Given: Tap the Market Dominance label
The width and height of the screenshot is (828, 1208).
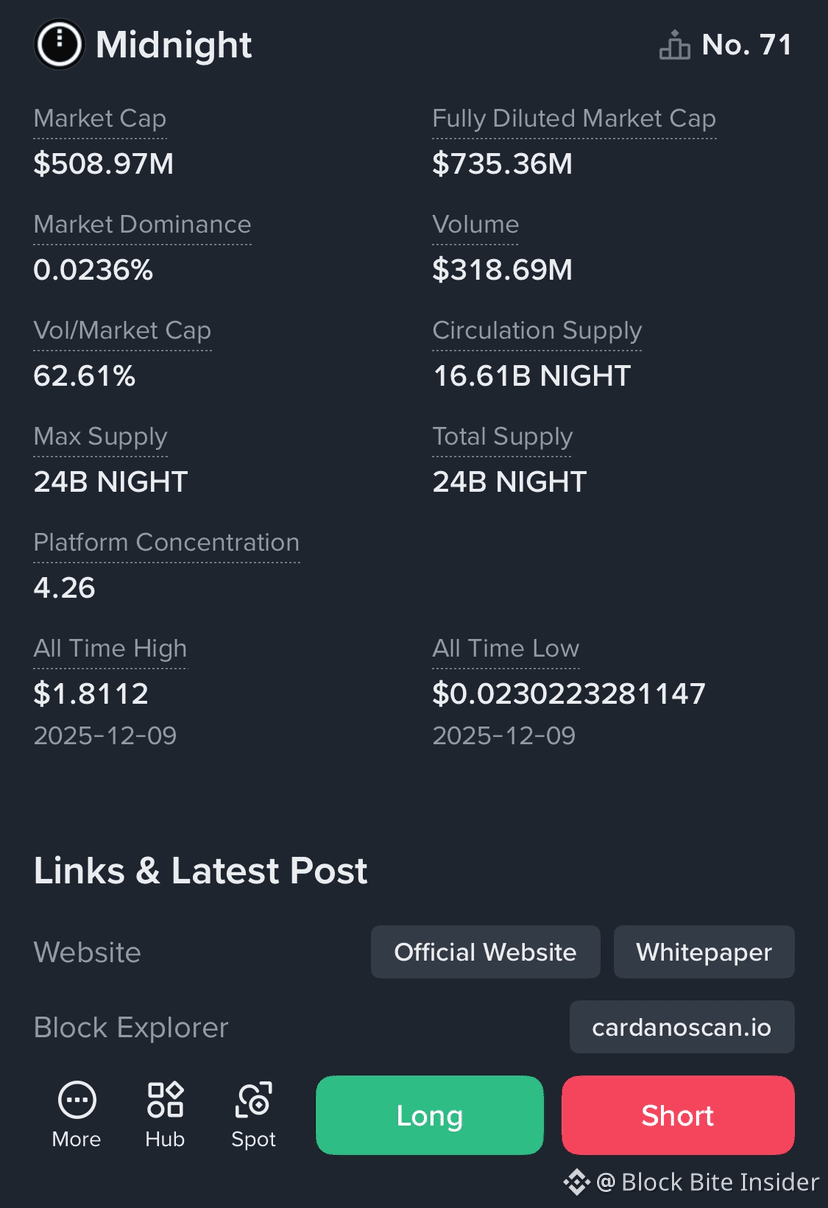Looking at the screenshot, I should 142,225.
